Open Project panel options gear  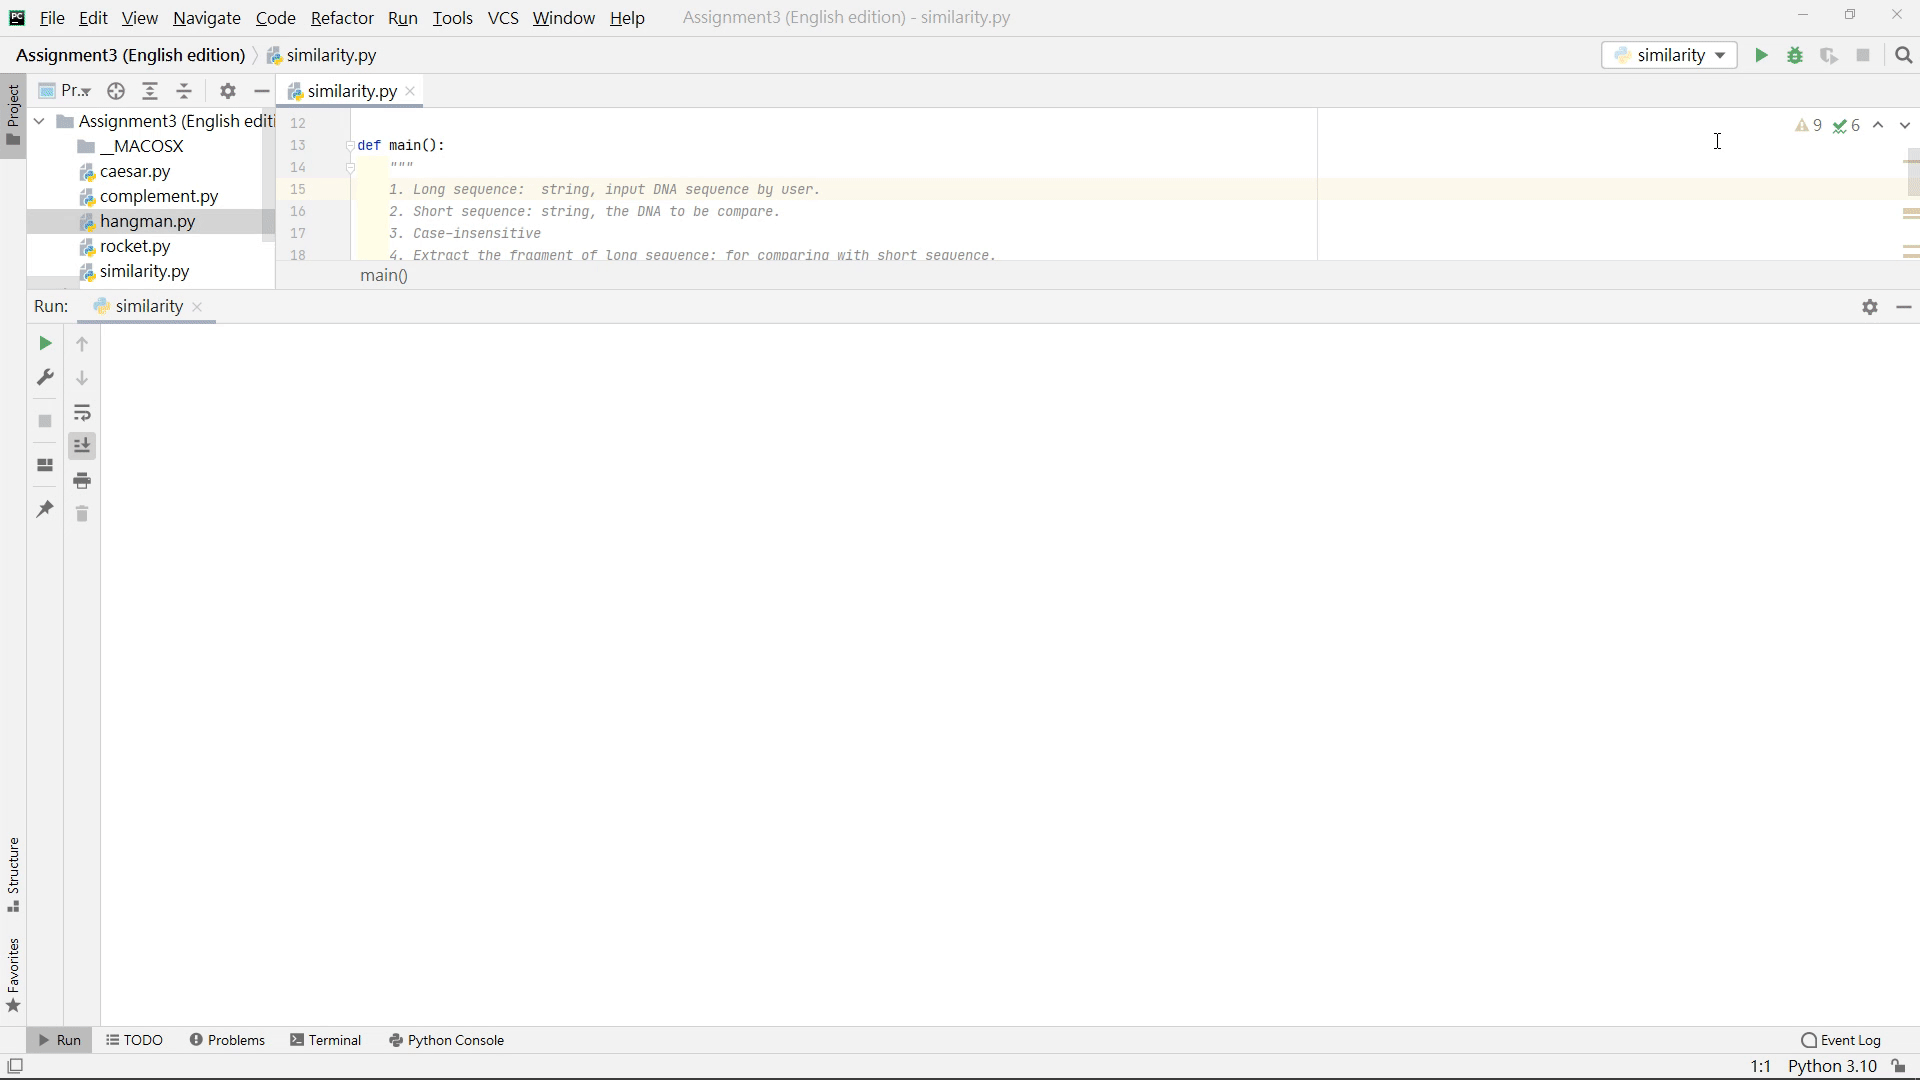coord(228,91)
